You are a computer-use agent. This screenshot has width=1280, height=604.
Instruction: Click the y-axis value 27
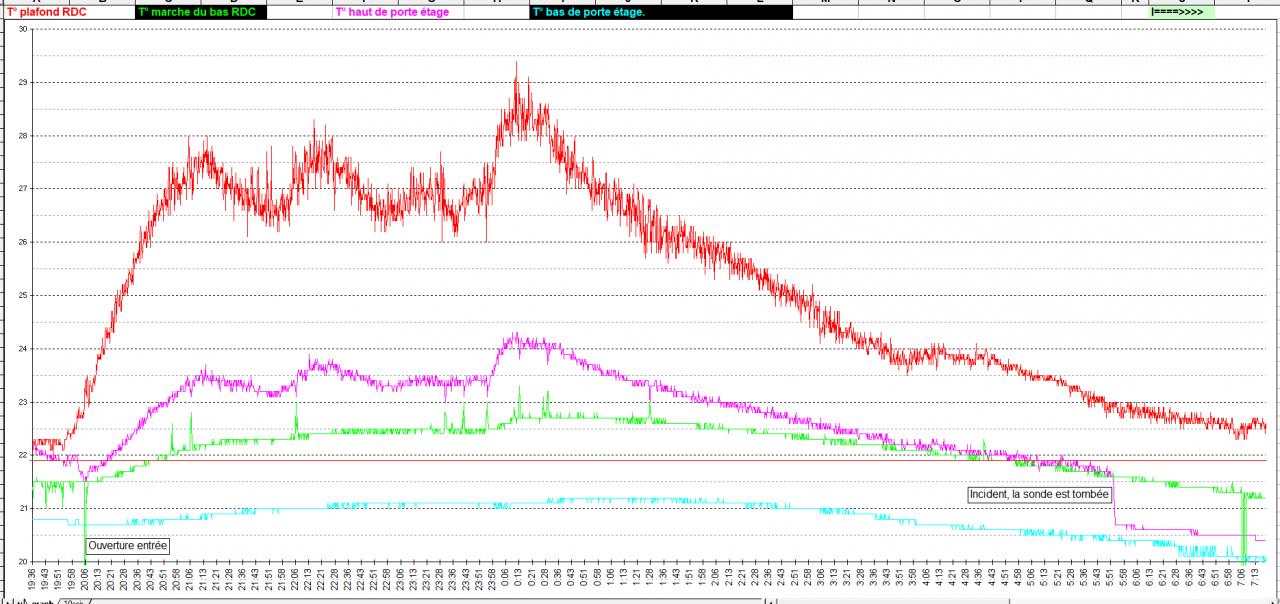pyautogui.click(x=23, y=188)
